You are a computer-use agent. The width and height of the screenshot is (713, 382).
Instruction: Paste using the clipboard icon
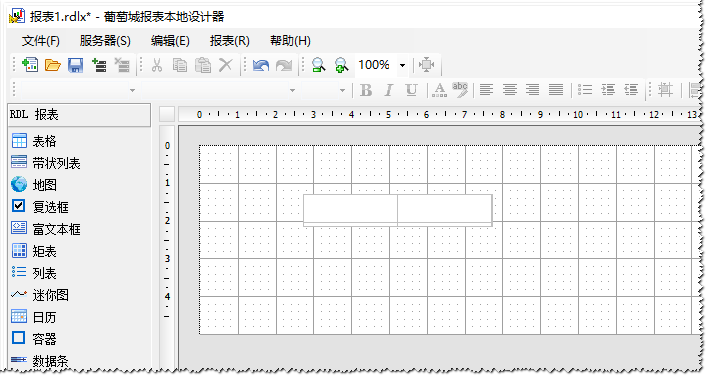coord(203,65)
